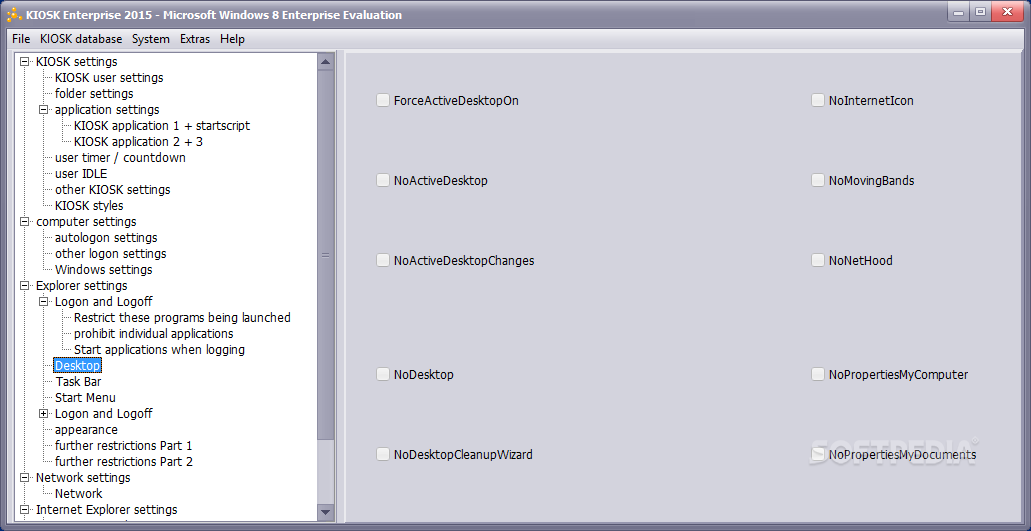
Task: Tick the NoActiveDesktop checkbox
Action: click(x=383, y=180)
